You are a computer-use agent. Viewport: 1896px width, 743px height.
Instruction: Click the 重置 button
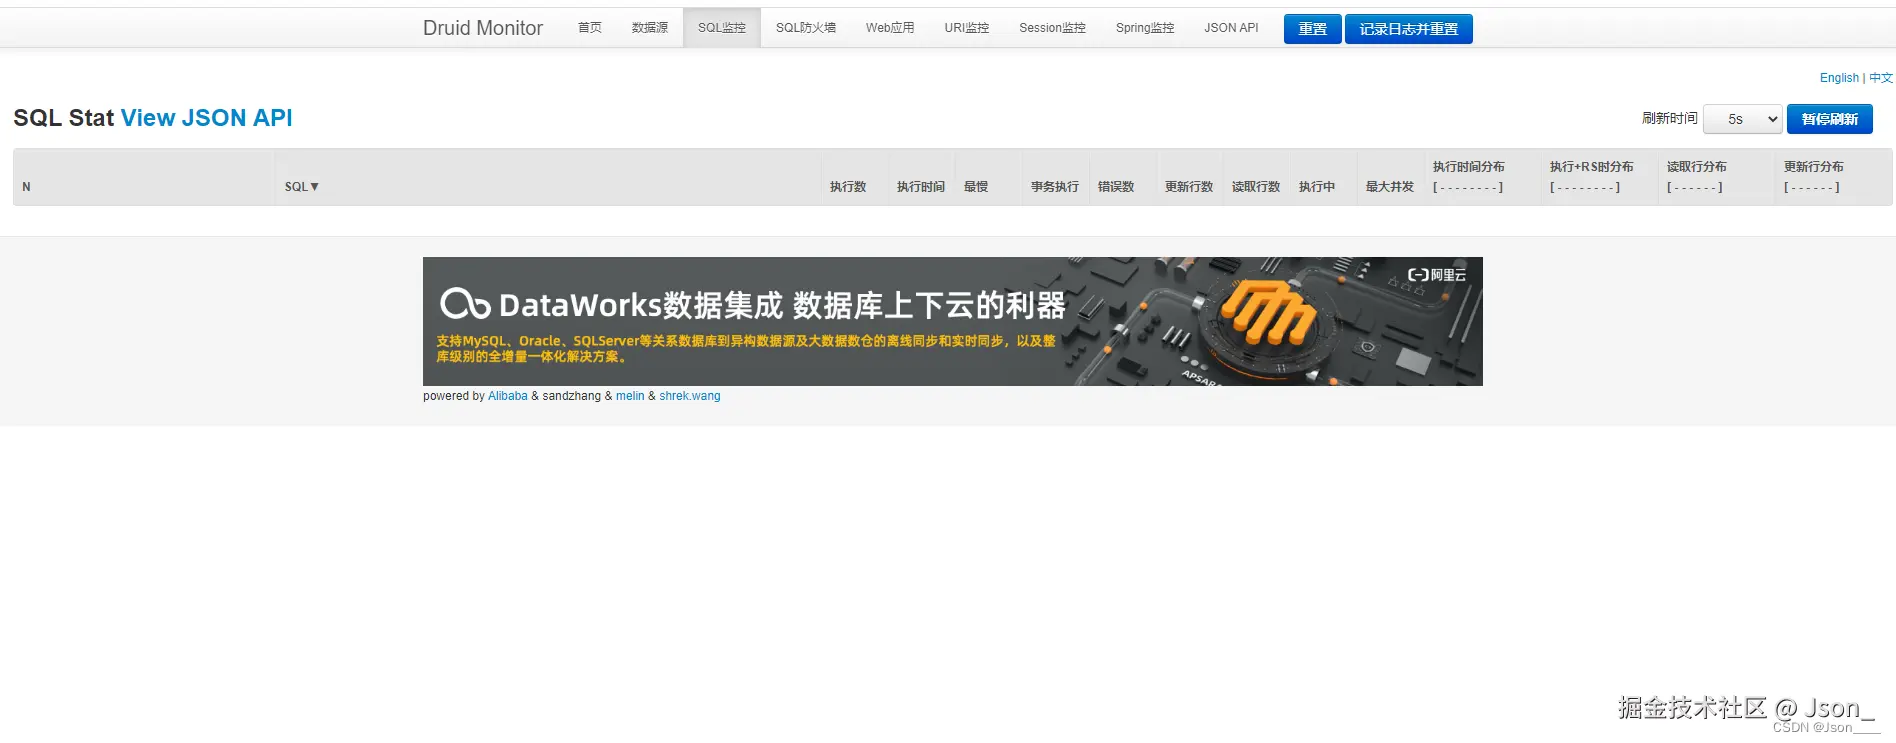click(x=1312, y=29)
